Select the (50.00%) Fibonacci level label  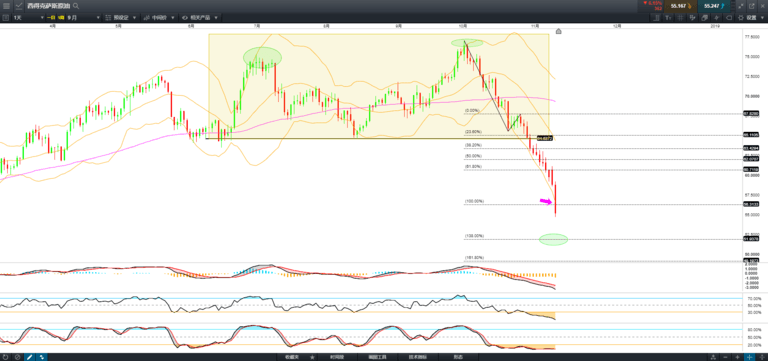[473, 156]
